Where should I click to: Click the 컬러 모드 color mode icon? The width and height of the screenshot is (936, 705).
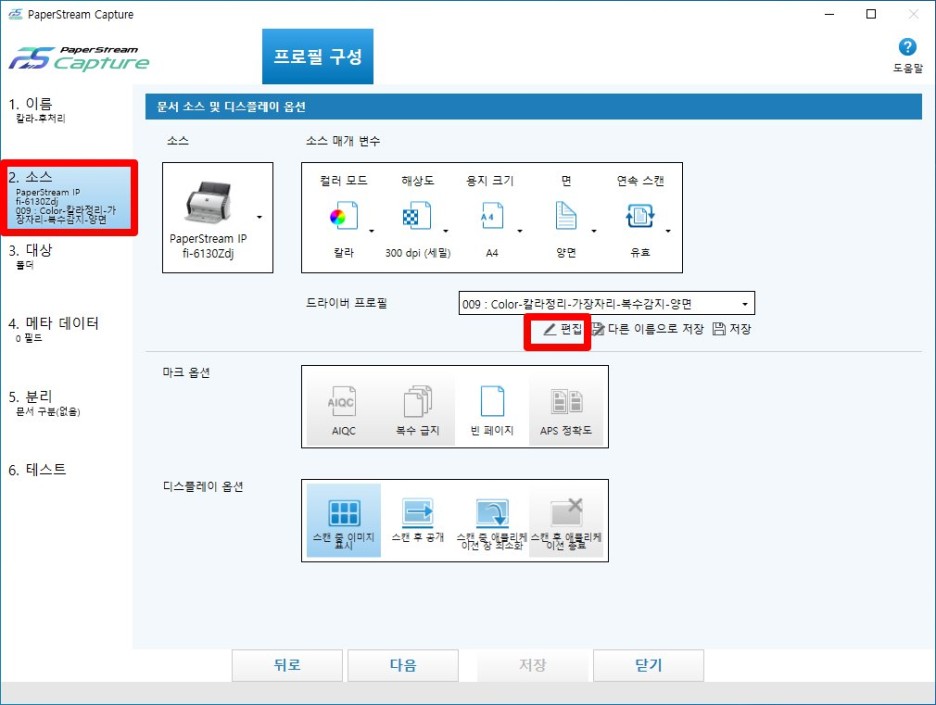(x=344, y=215)
